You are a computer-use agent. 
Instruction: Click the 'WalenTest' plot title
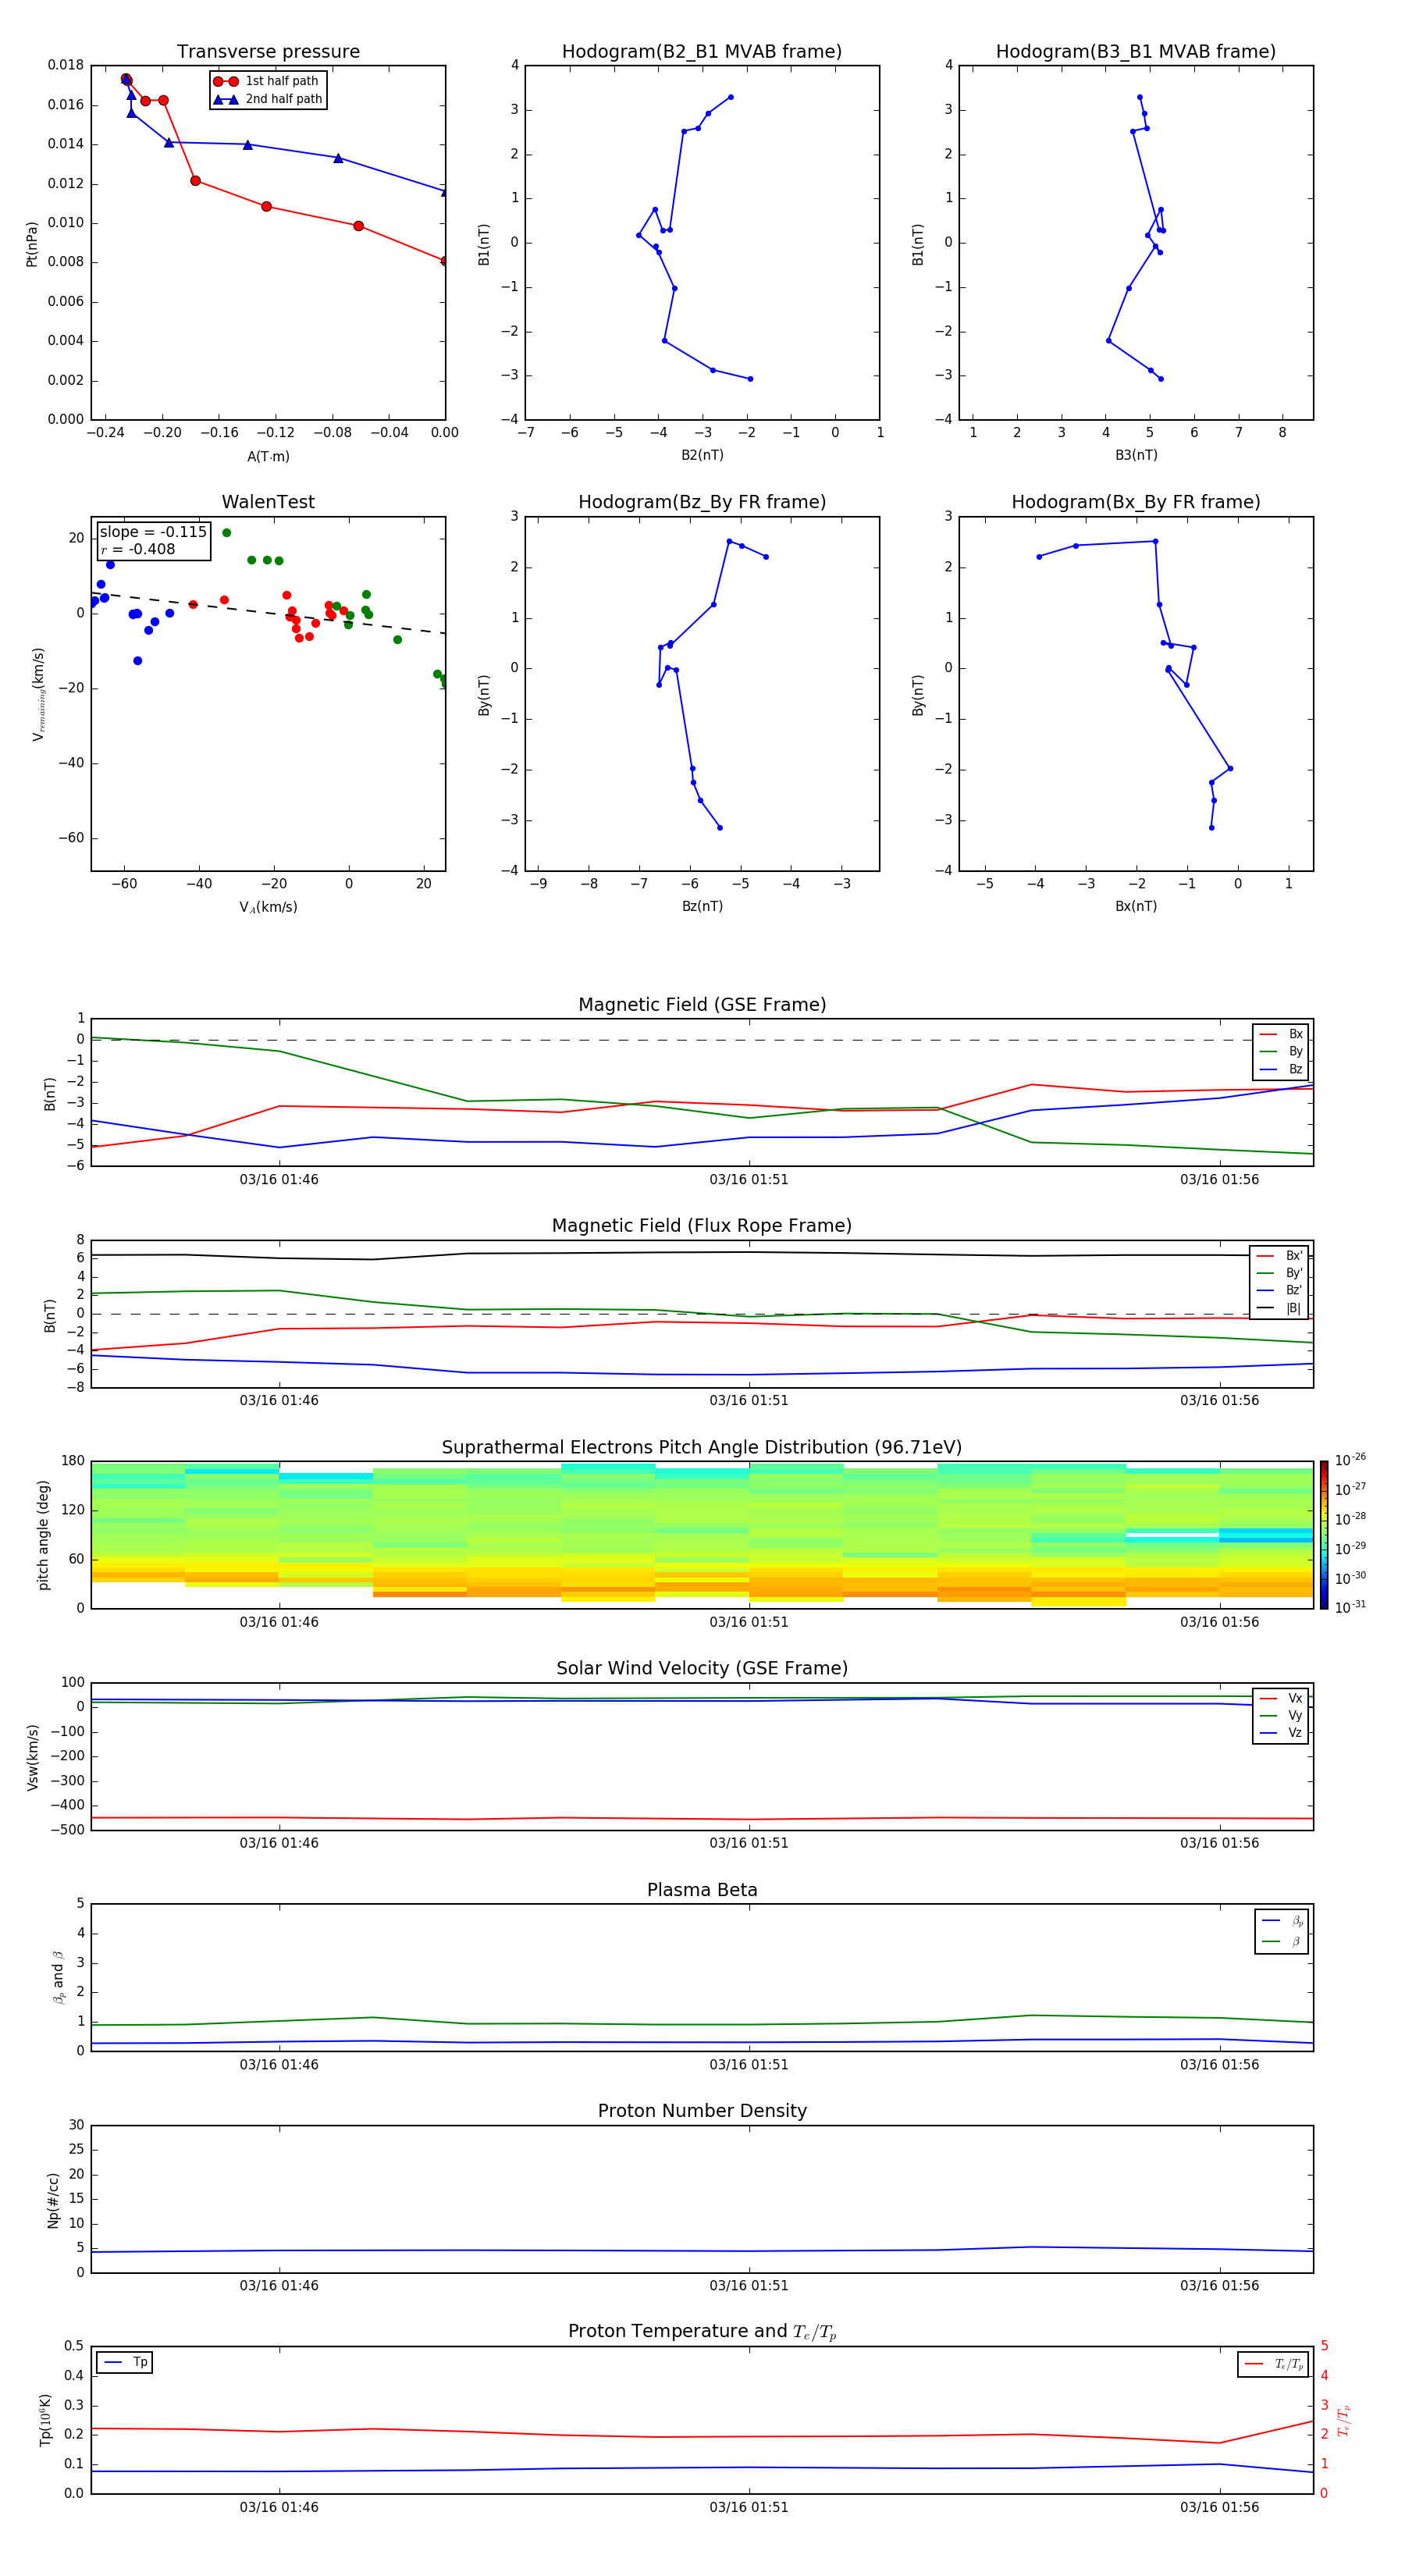click(268, 502)
